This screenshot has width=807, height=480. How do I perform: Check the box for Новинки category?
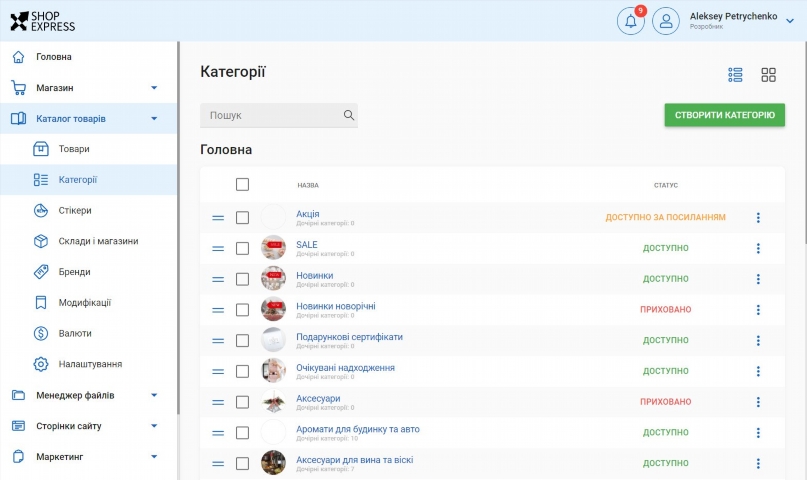(242, 279)
